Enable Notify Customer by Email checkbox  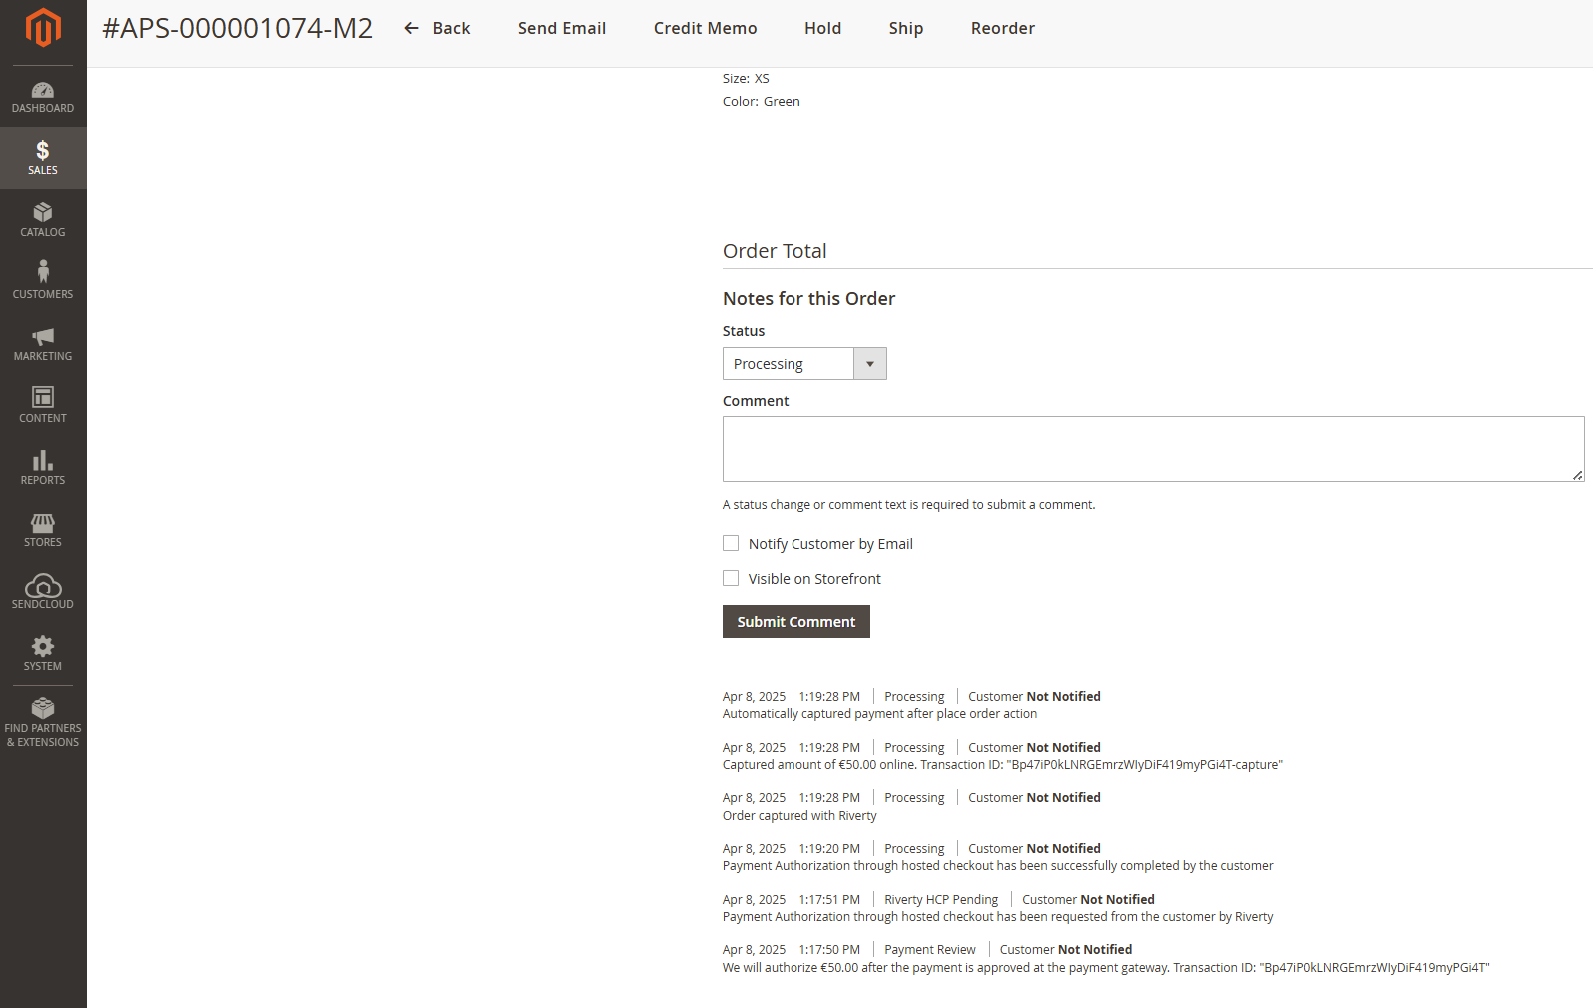pyautogui.click(x=731, y=543)
